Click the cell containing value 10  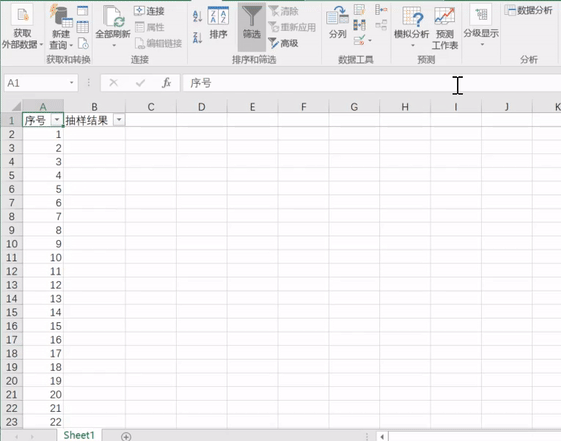[x=43, y=258]
